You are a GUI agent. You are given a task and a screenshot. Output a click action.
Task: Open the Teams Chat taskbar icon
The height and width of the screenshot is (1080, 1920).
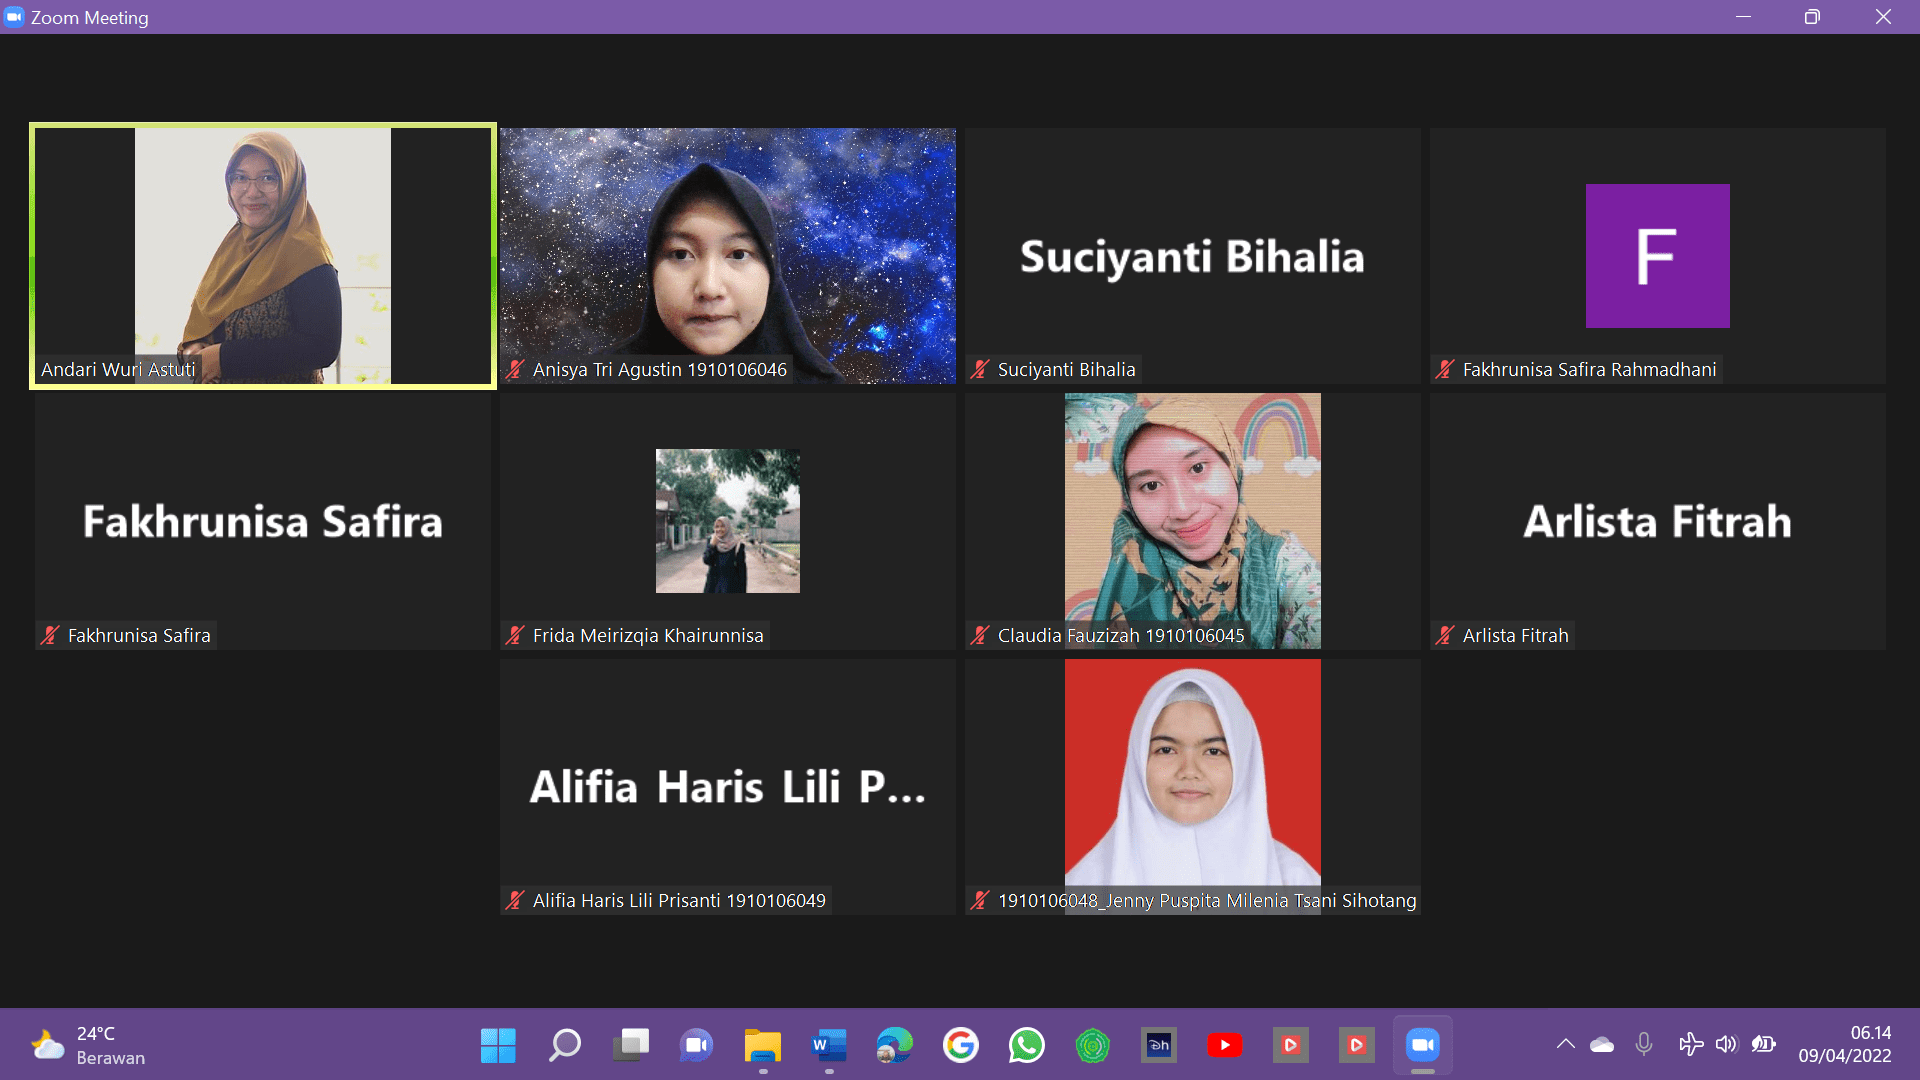click(697, 1046)
